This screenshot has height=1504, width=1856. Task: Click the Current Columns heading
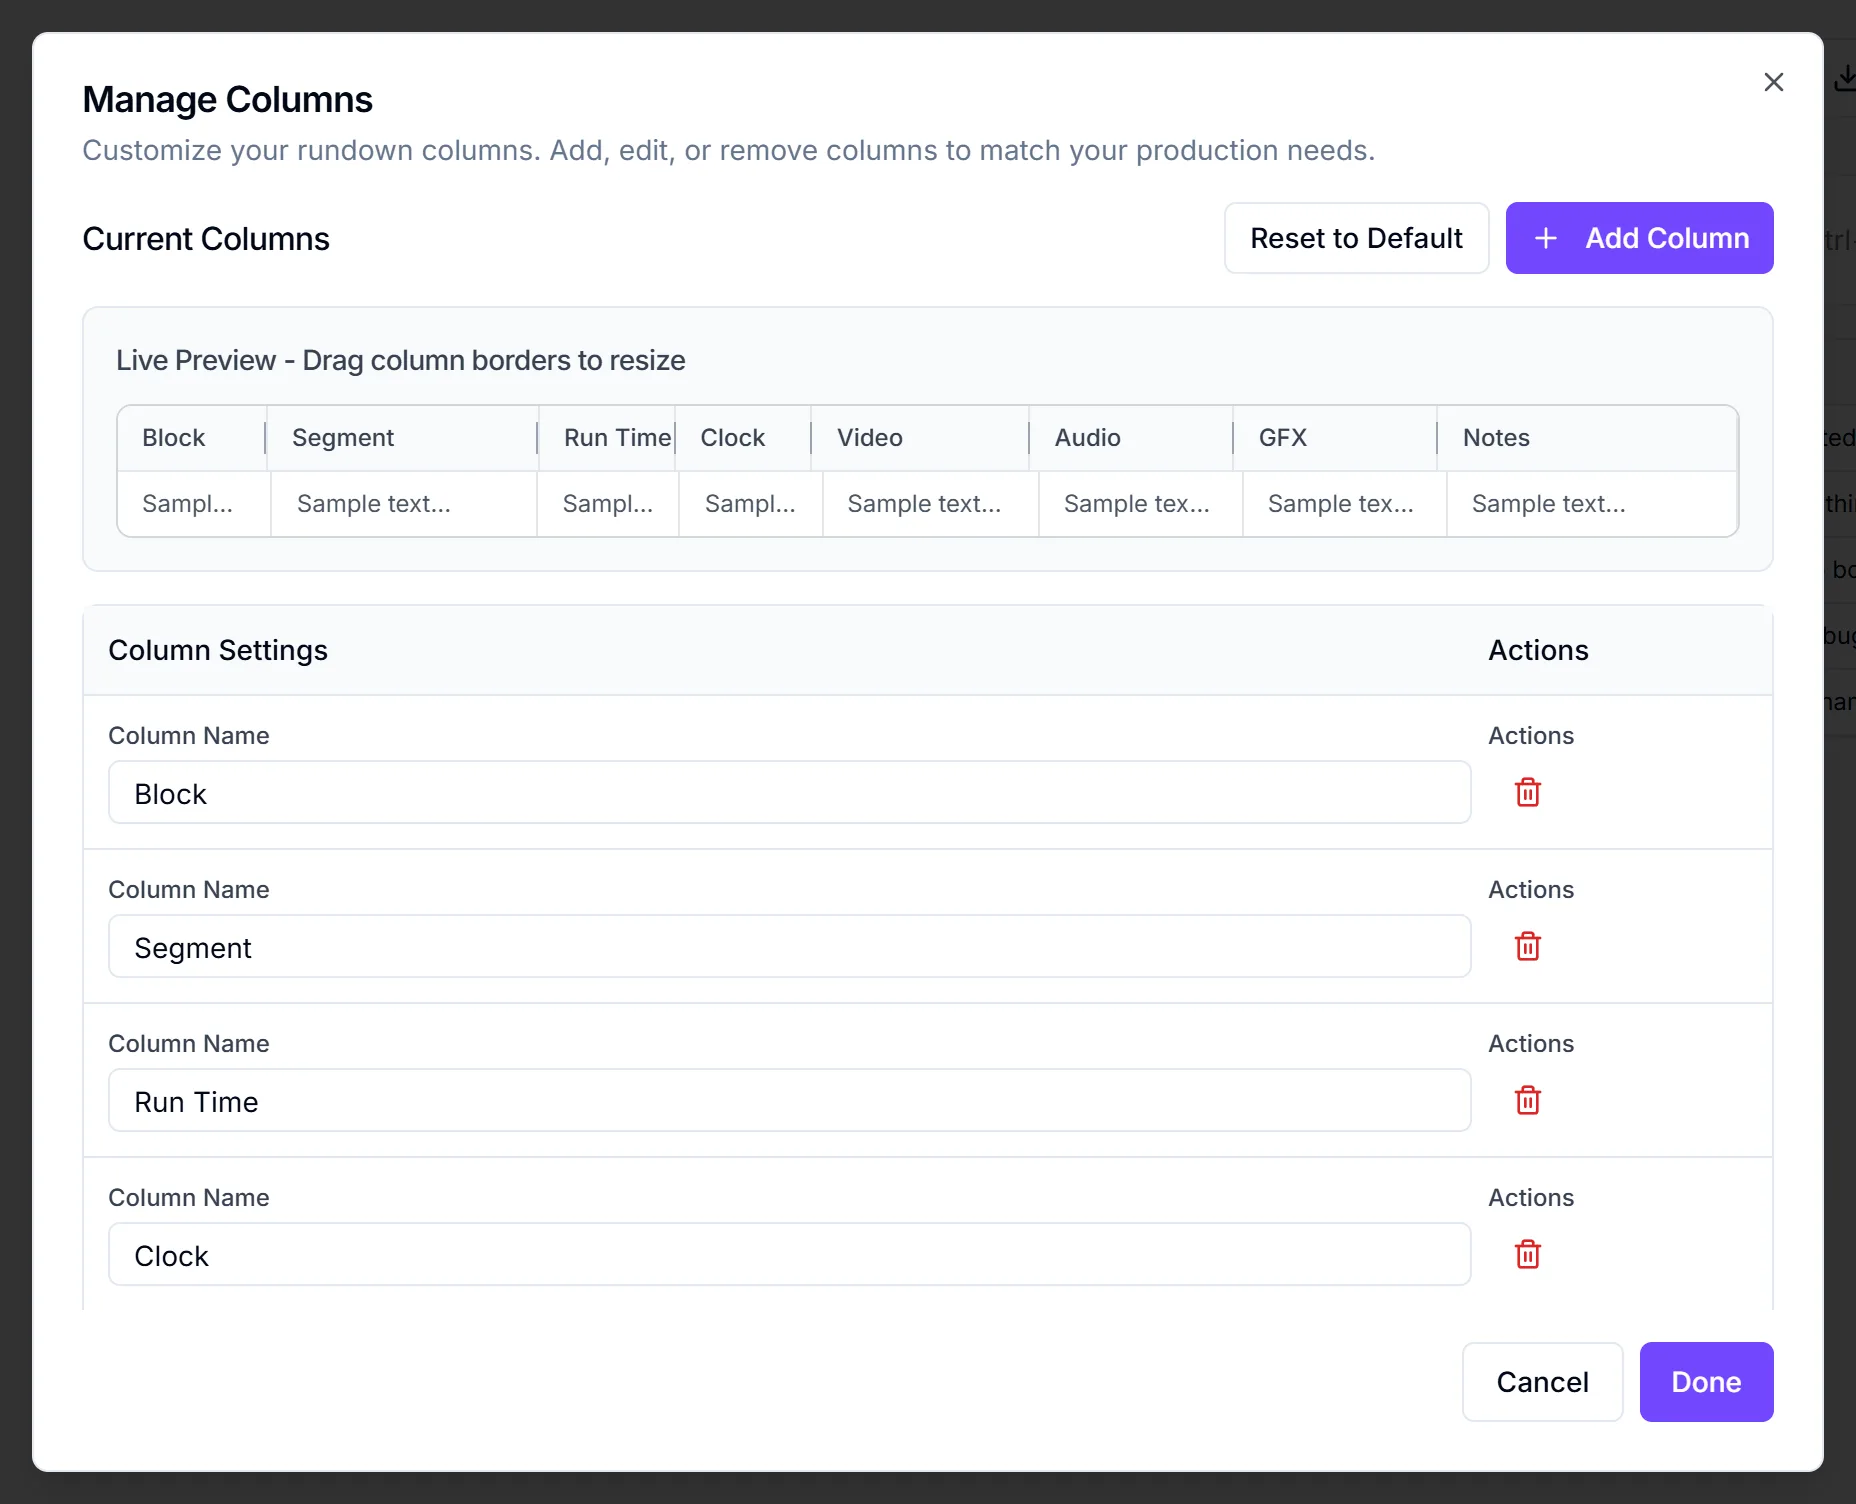pyautogui.click(x=206, y=239)
